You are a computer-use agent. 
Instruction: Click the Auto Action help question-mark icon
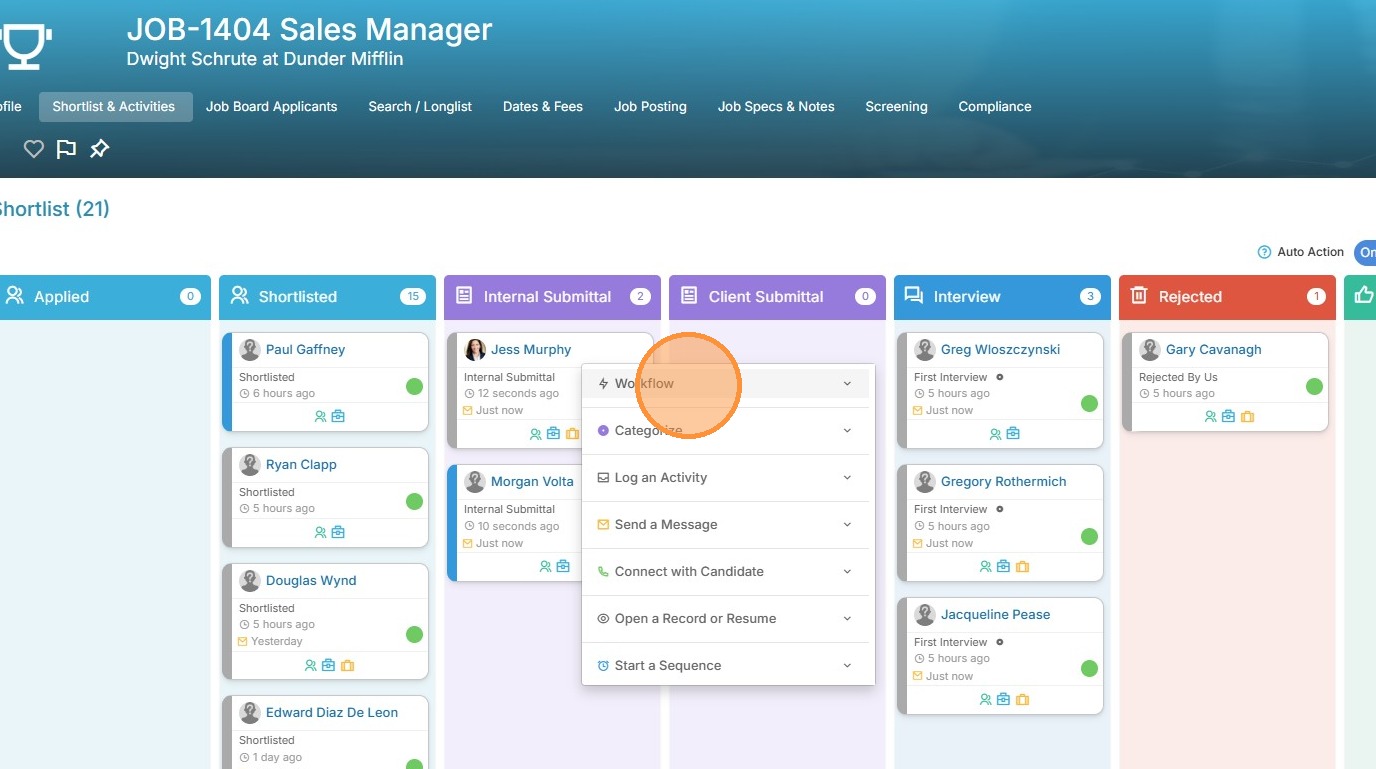(1264, 252)
